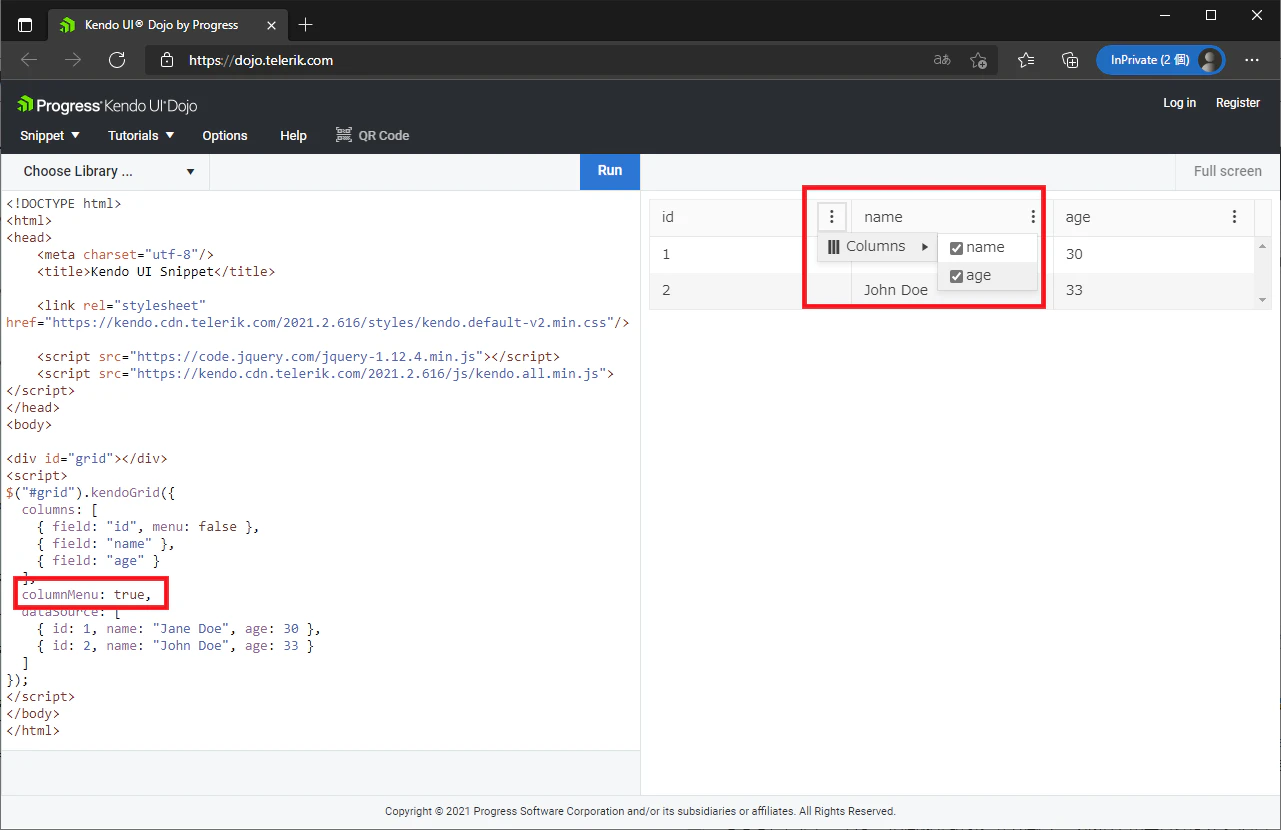Viewport: 1281px width, 830px height.
Task: Click the lock icon in address bar
Action: click(x=167, y=60)
